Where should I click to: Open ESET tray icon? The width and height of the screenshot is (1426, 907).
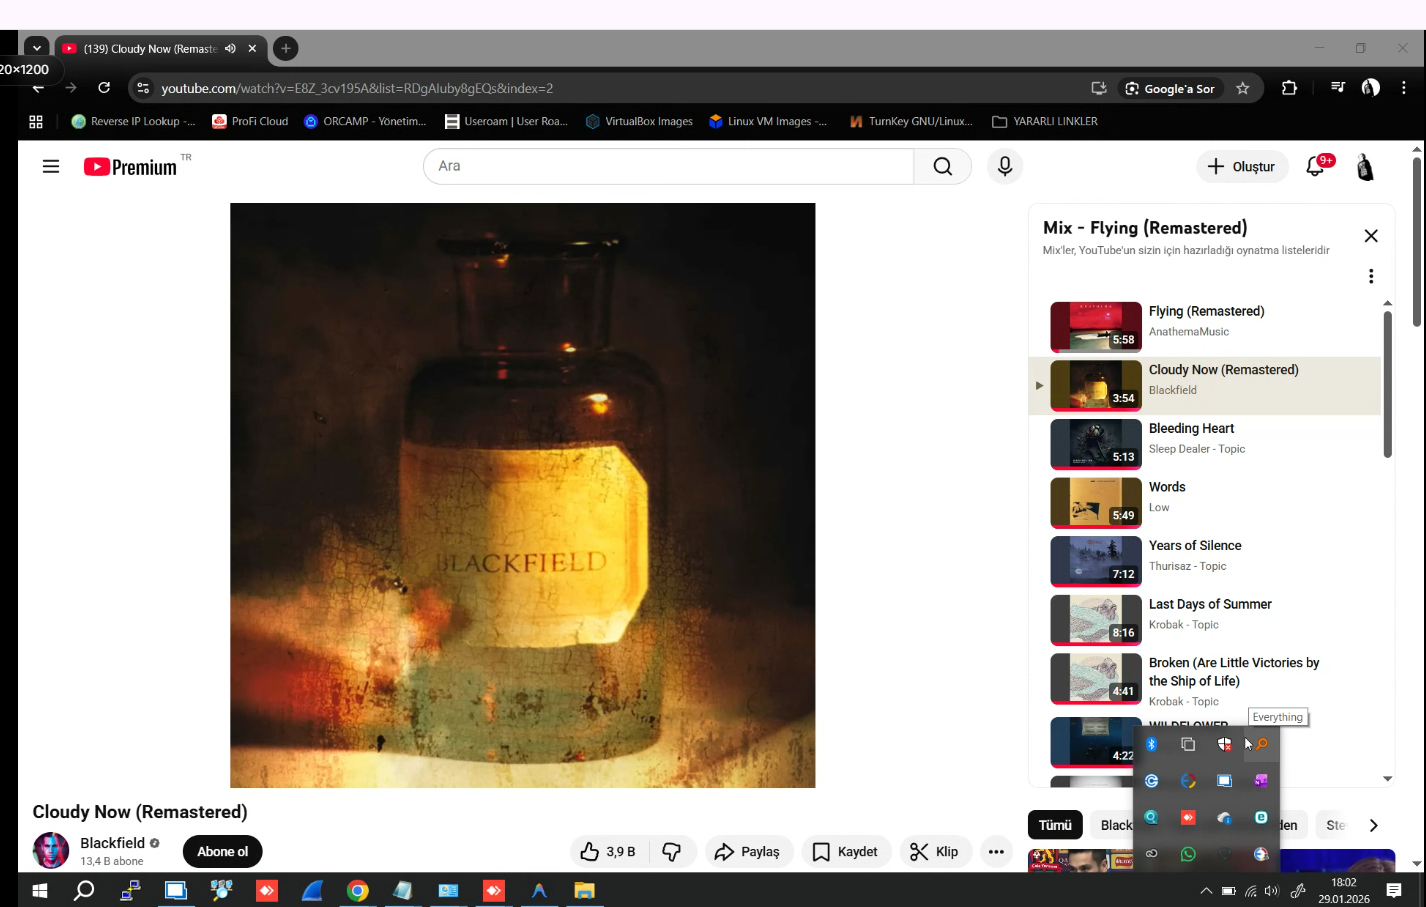click(1261, 818)
